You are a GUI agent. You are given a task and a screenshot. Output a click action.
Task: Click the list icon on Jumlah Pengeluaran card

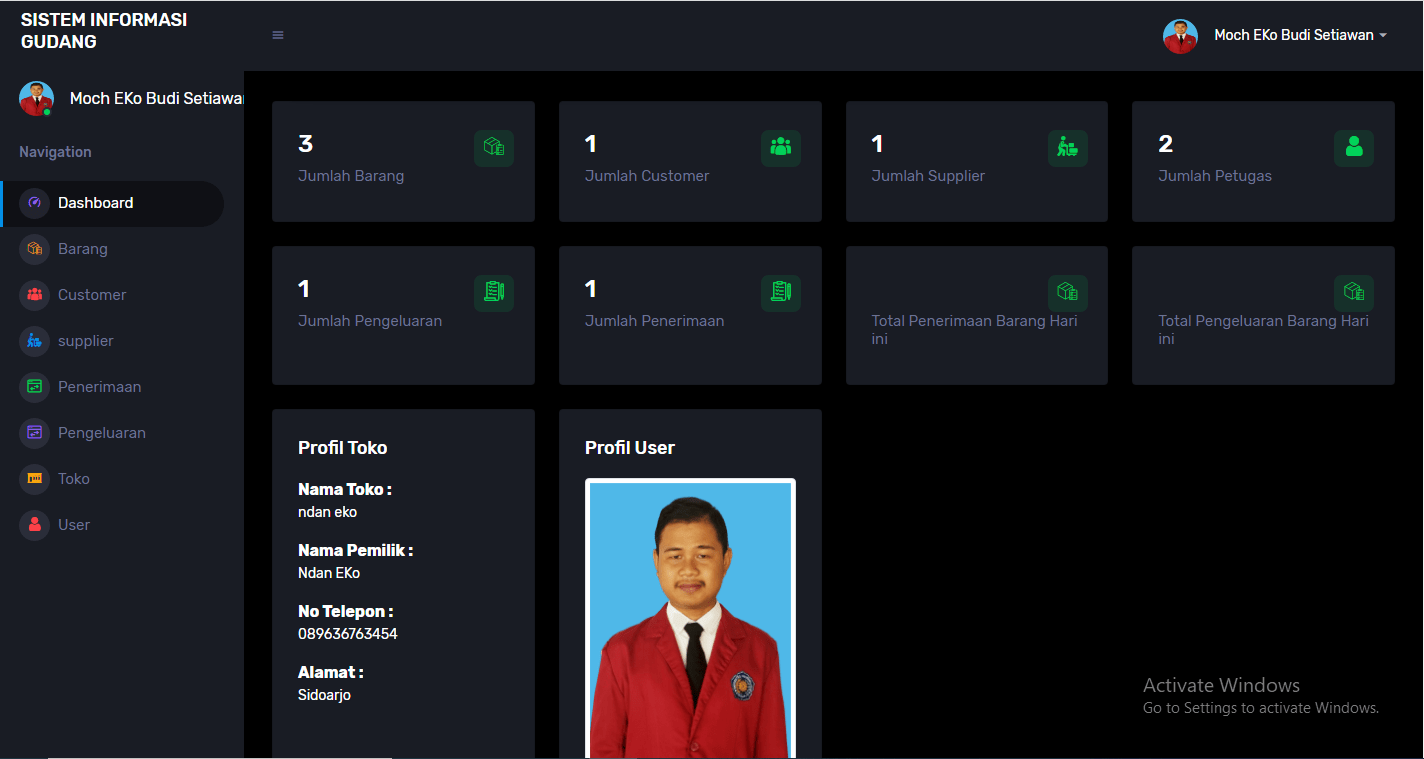click(x=494, y=293)
